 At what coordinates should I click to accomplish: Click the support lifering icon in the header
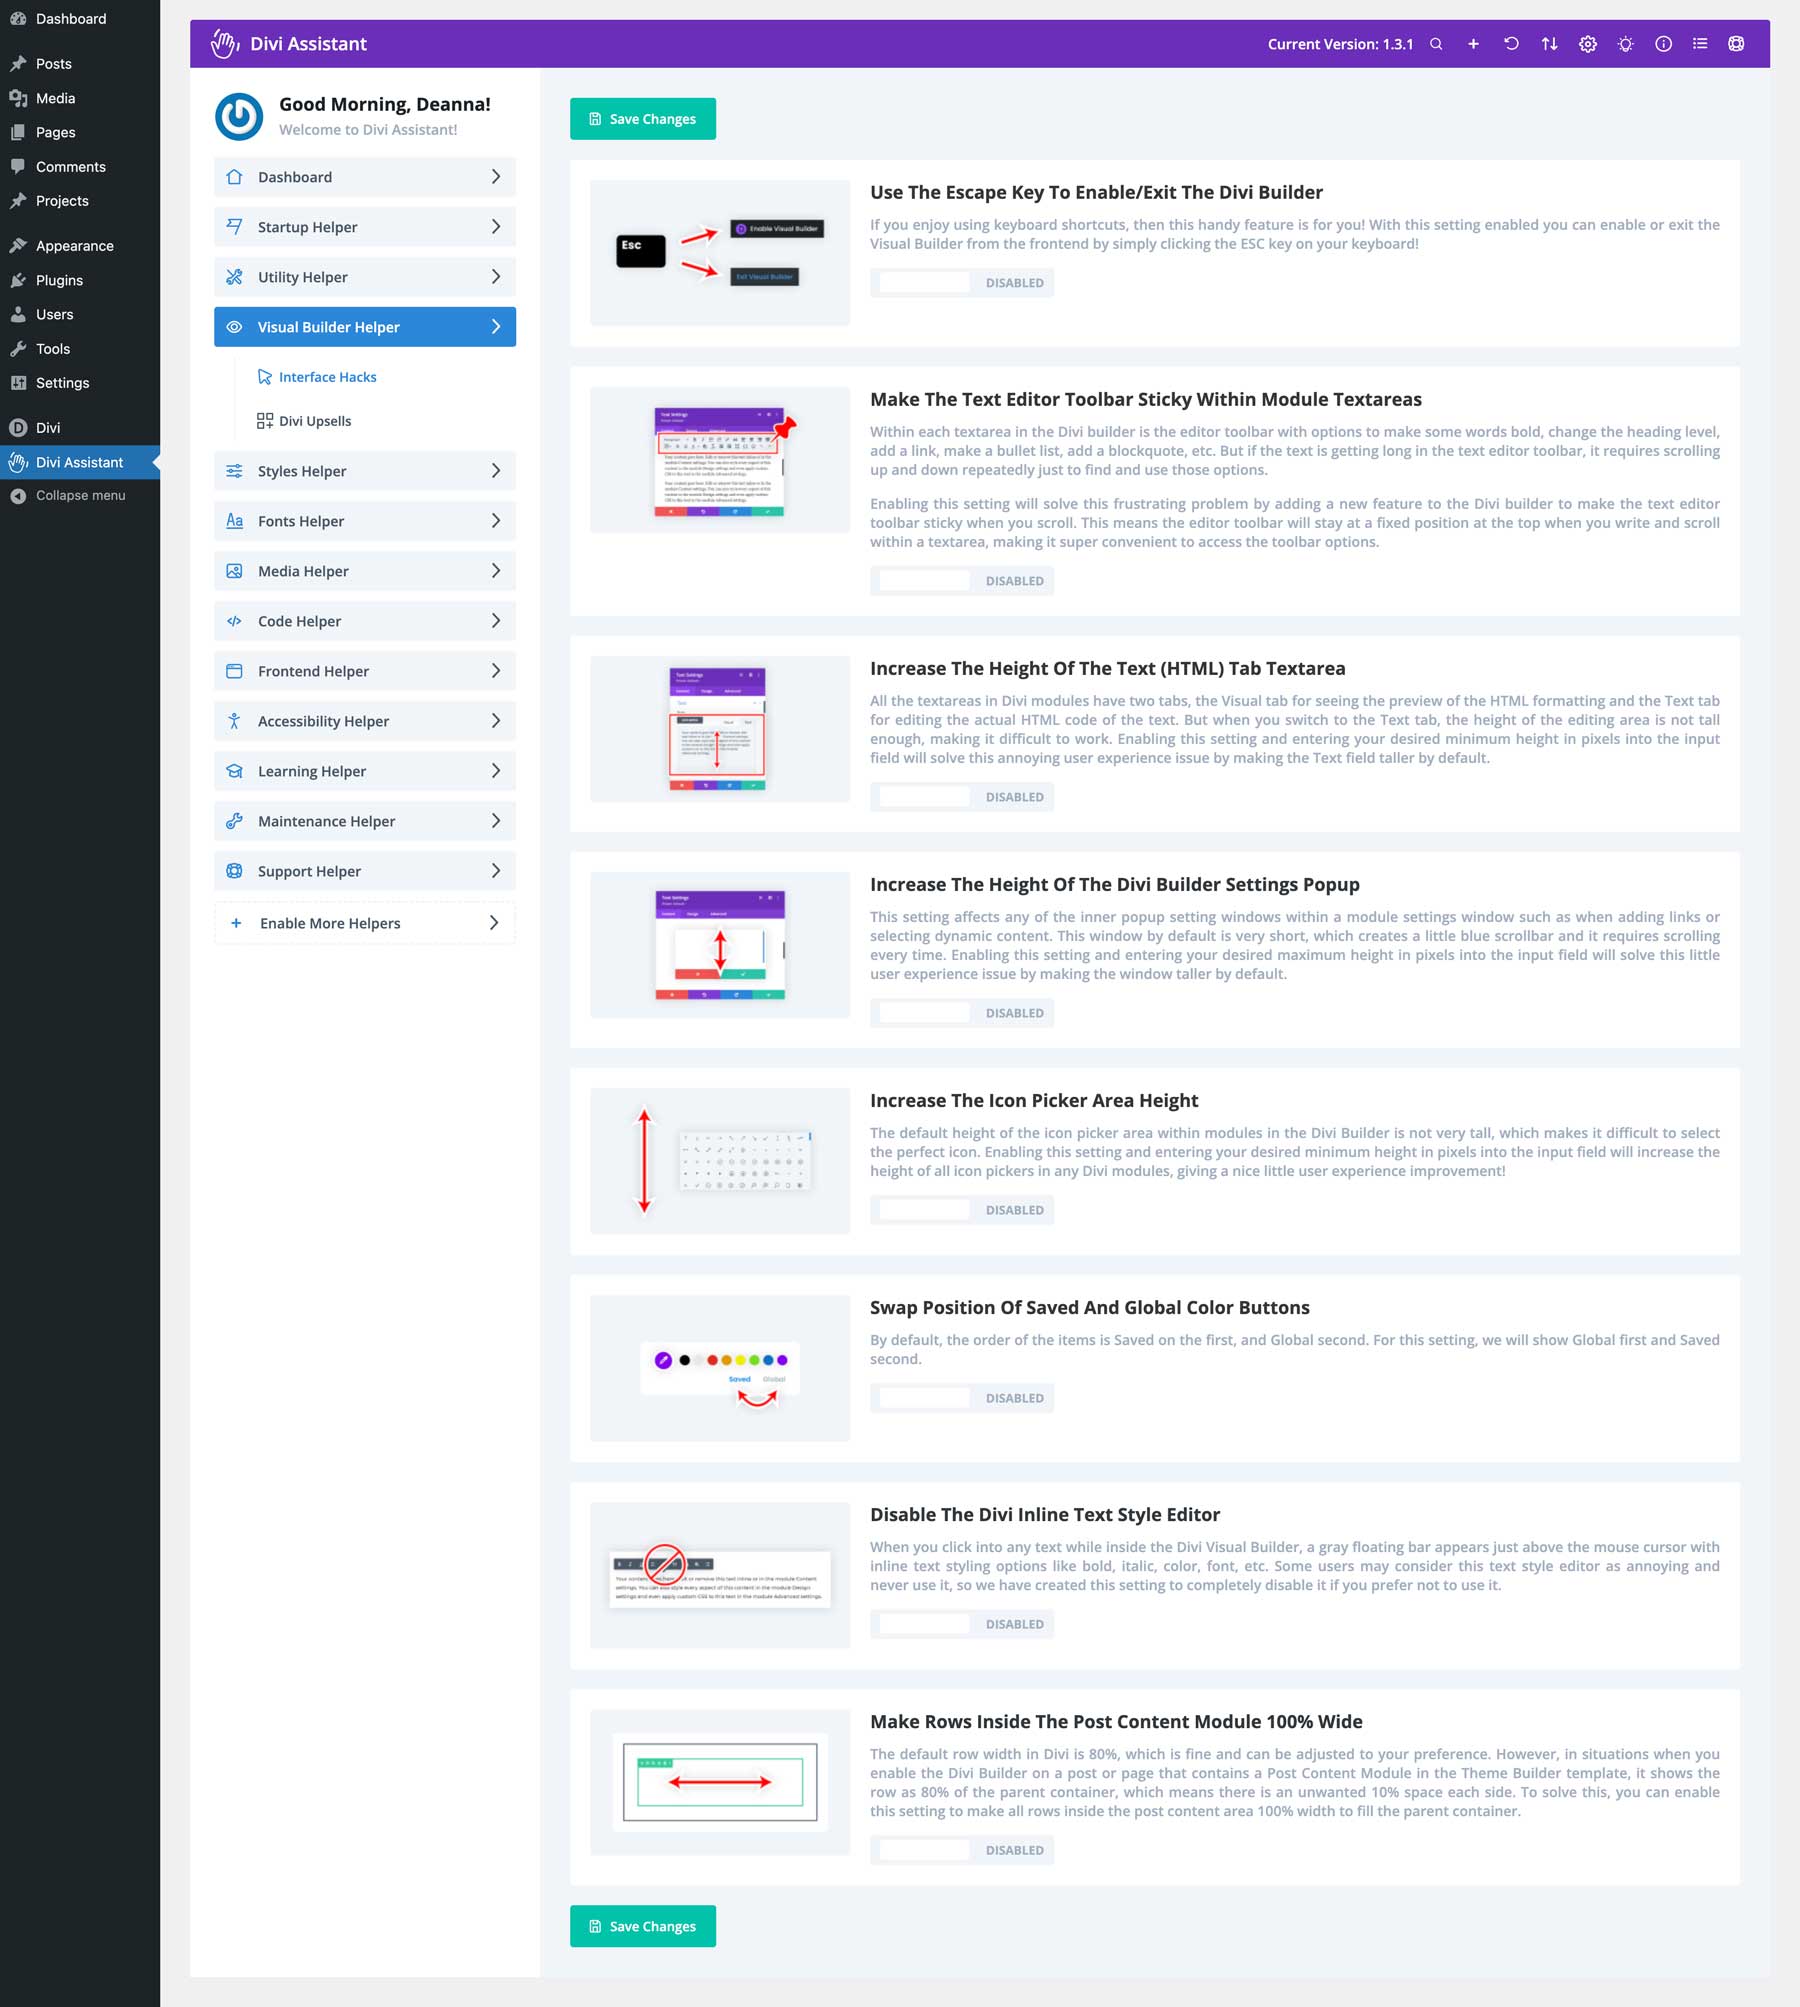[1737, 44]
